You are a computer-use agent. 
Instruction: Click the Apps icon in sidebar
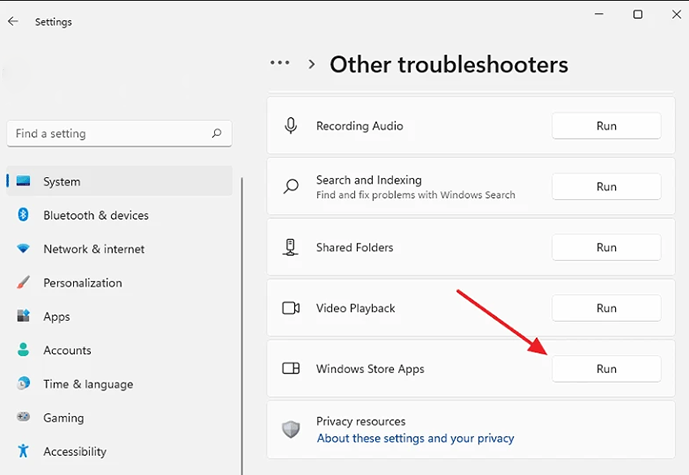click(23, 315)
